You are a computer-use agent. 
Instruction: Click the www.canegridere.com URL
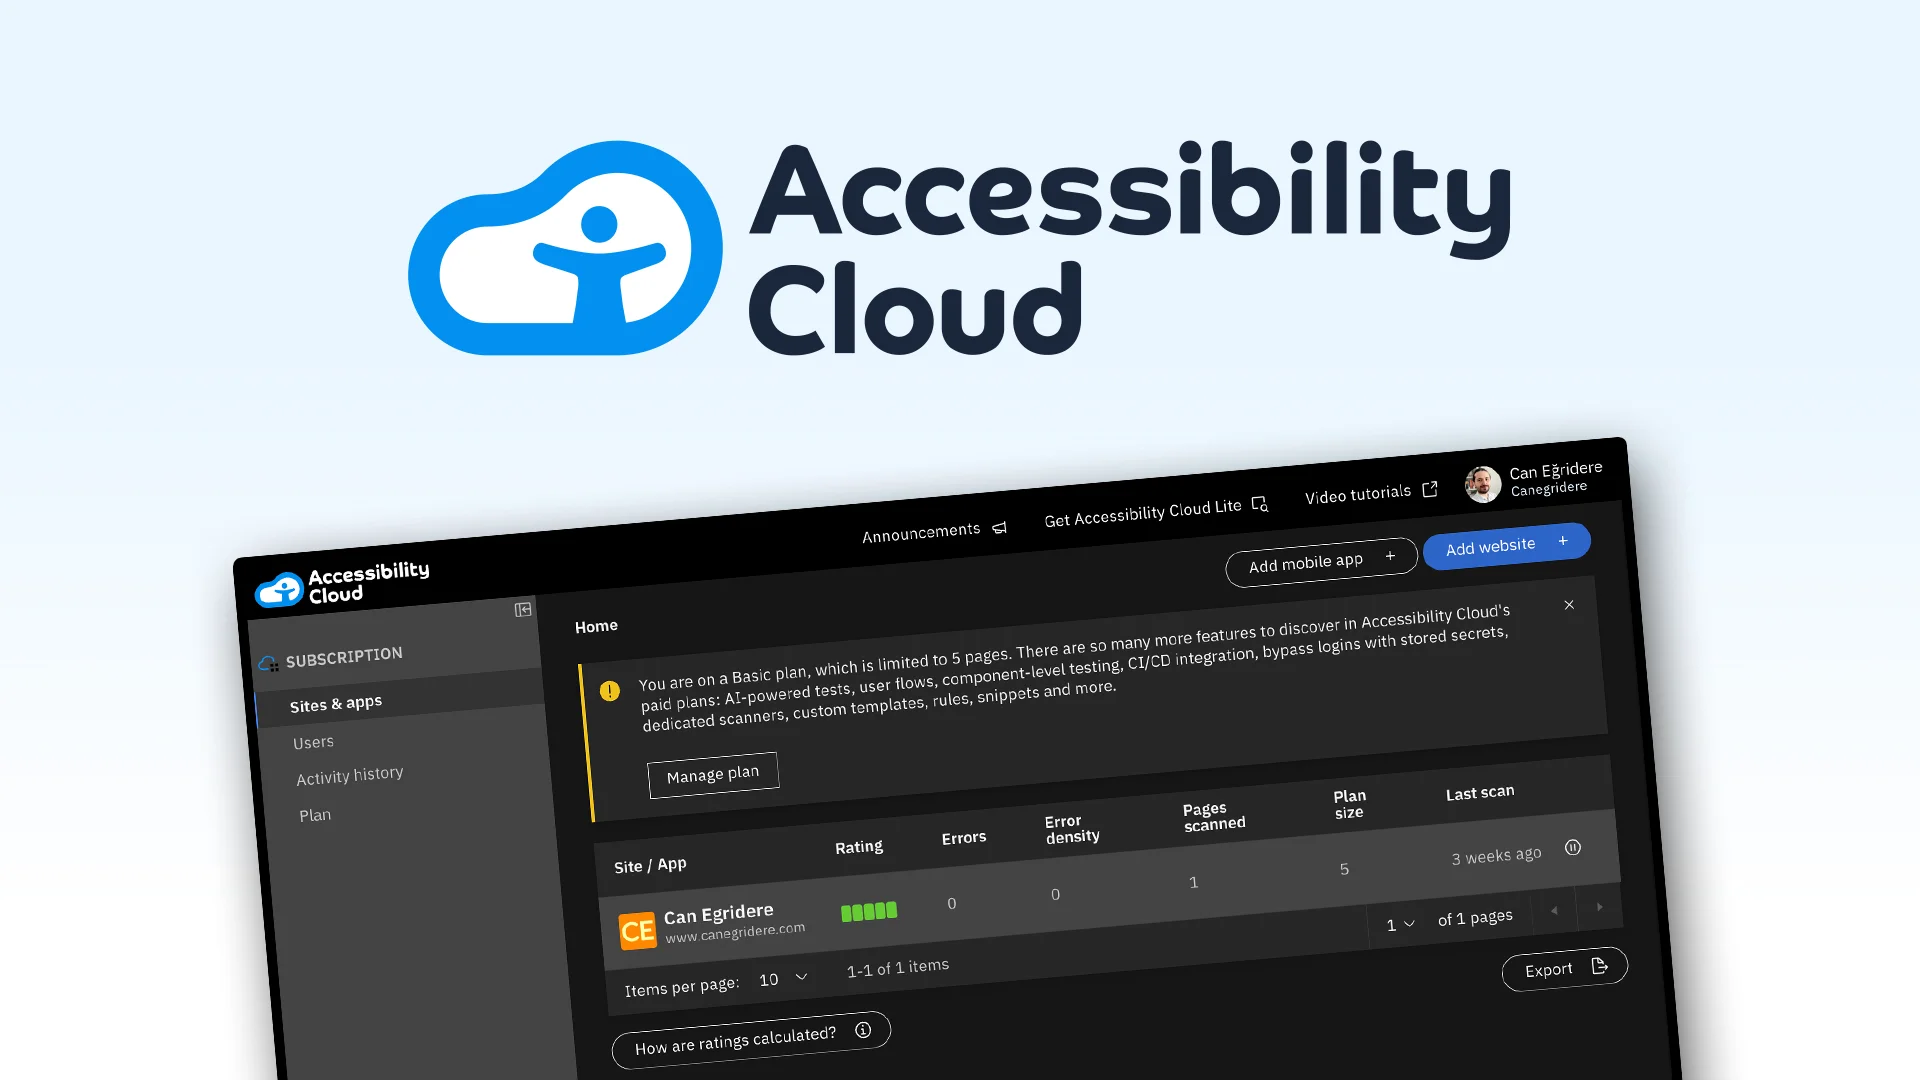(x=735, y=932)
